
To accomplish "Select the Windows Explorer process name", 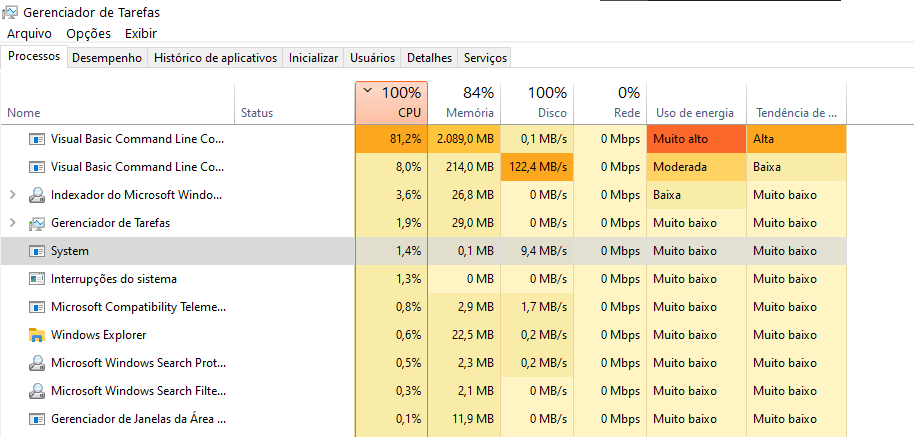I will (x=99, y=335).
